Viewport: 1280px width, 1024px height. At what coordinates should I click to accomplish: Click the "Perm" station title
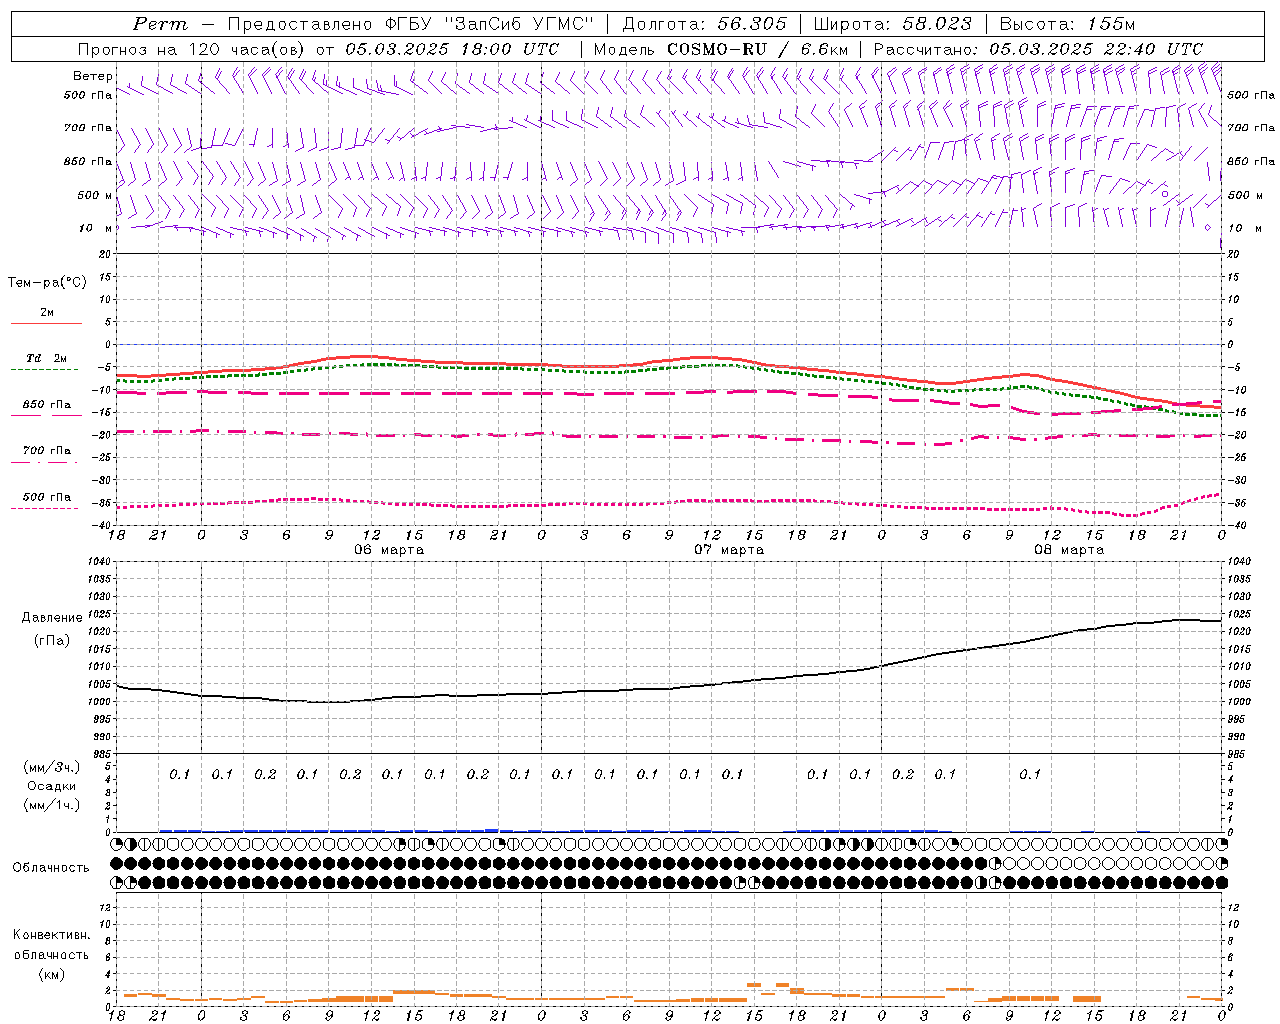[x=160, y=24]
